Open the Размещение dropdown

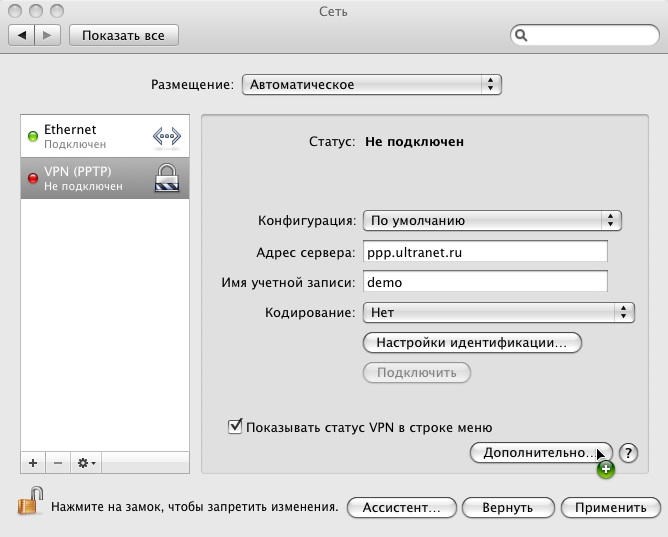pyautogui.click(x=371, y=85)
